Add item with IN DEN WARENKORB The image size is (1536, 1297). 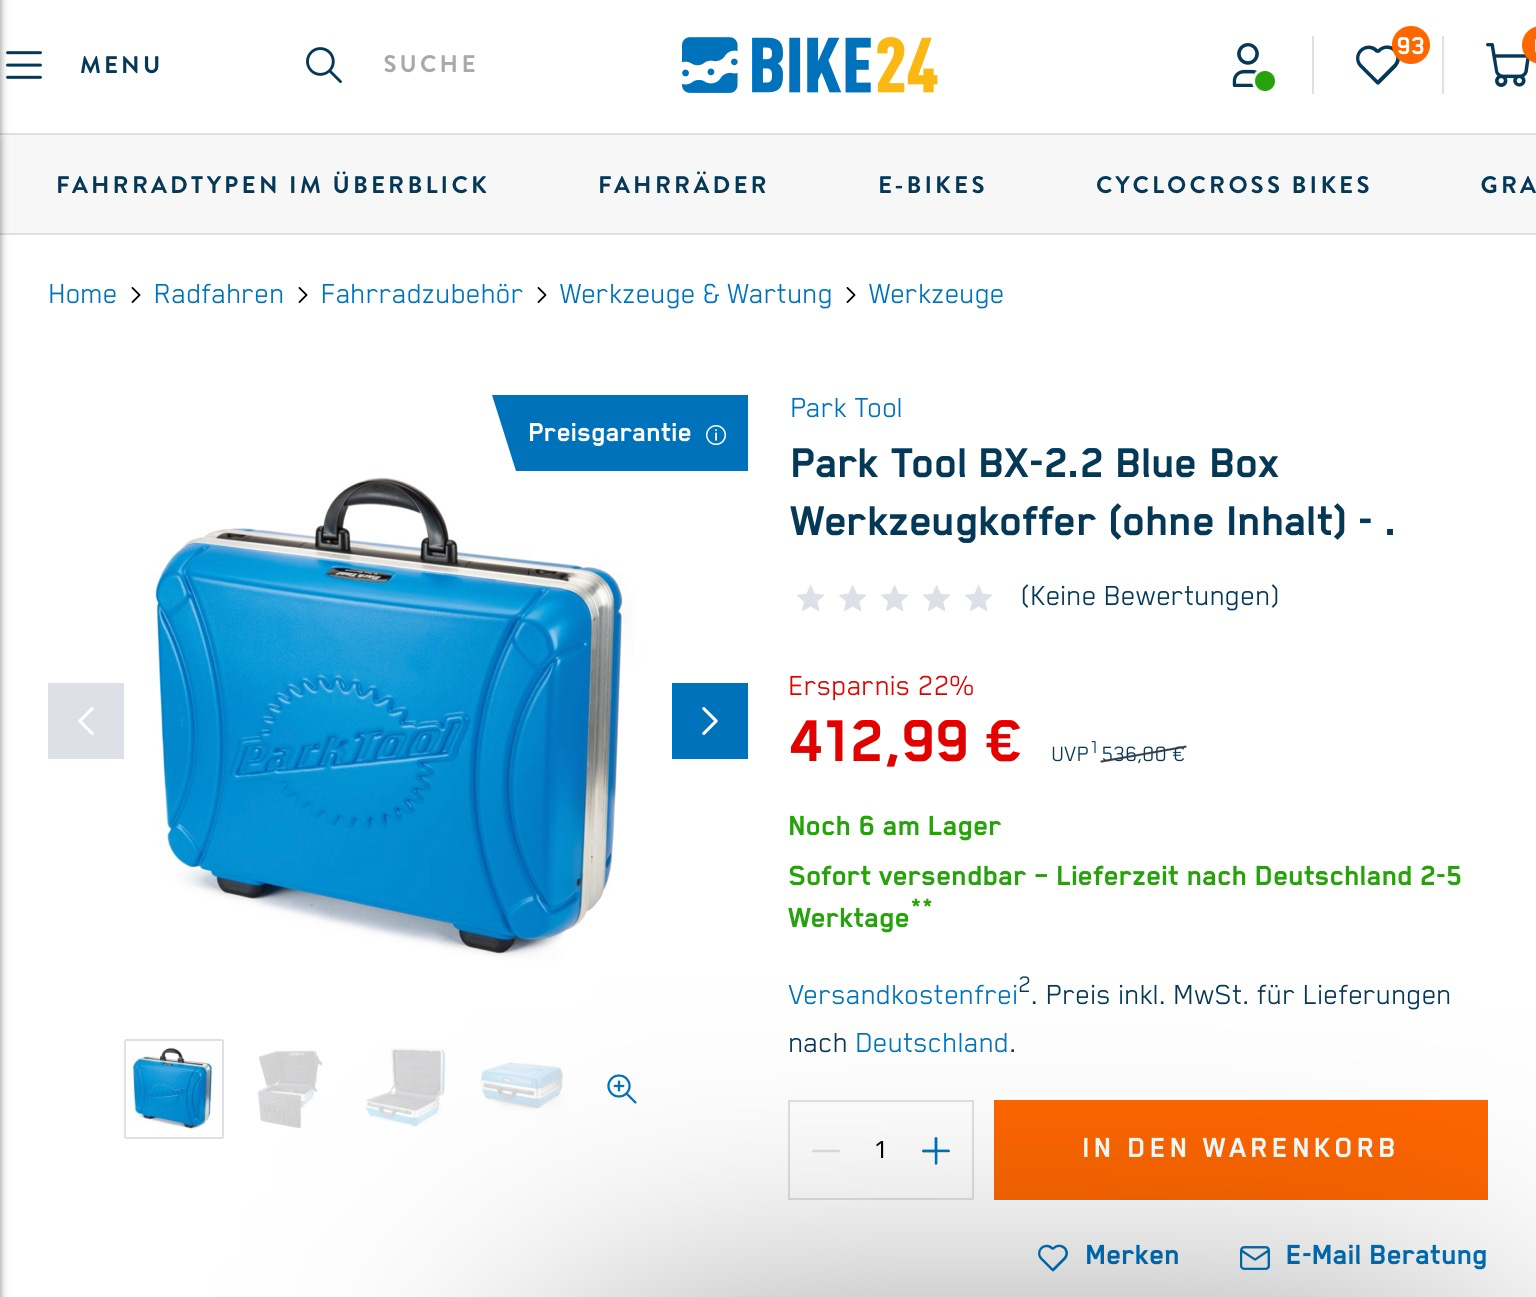pyautogui.click(x=1240, y=1150)
